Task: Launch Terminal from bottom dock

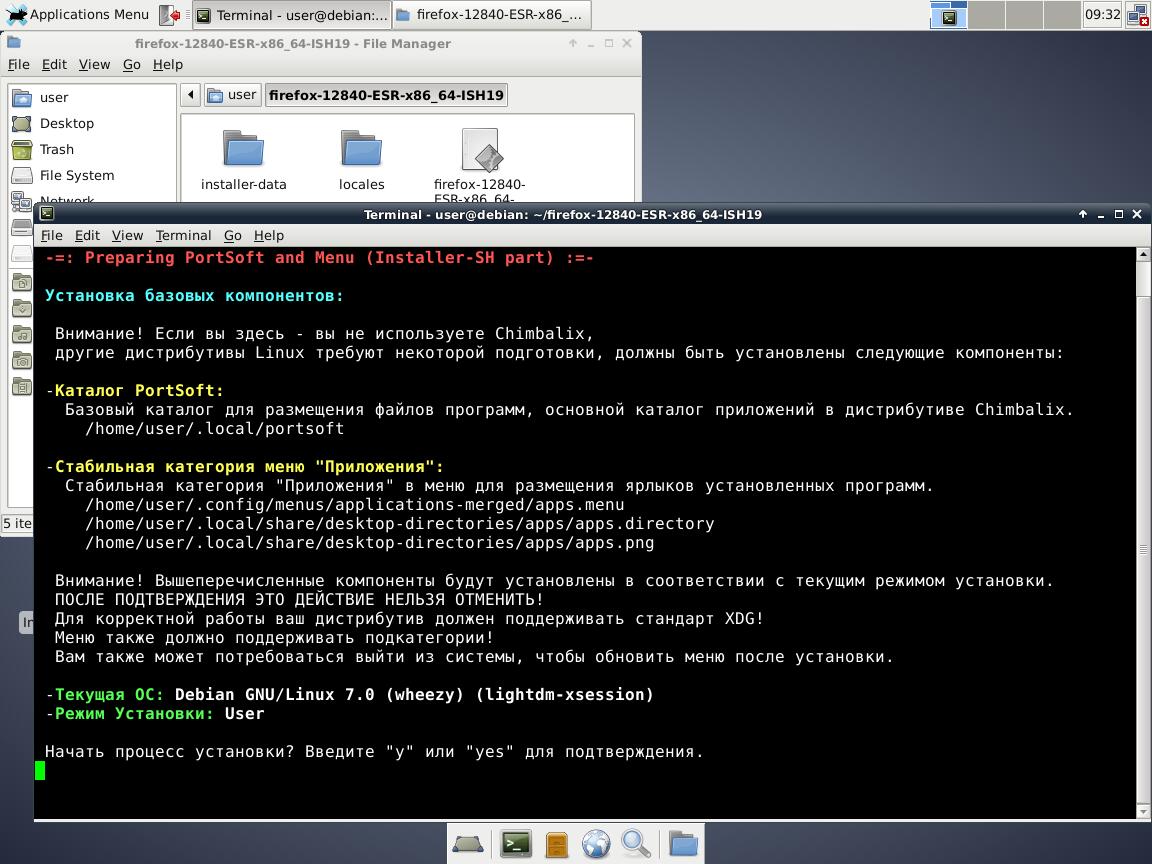Action: 516,844
